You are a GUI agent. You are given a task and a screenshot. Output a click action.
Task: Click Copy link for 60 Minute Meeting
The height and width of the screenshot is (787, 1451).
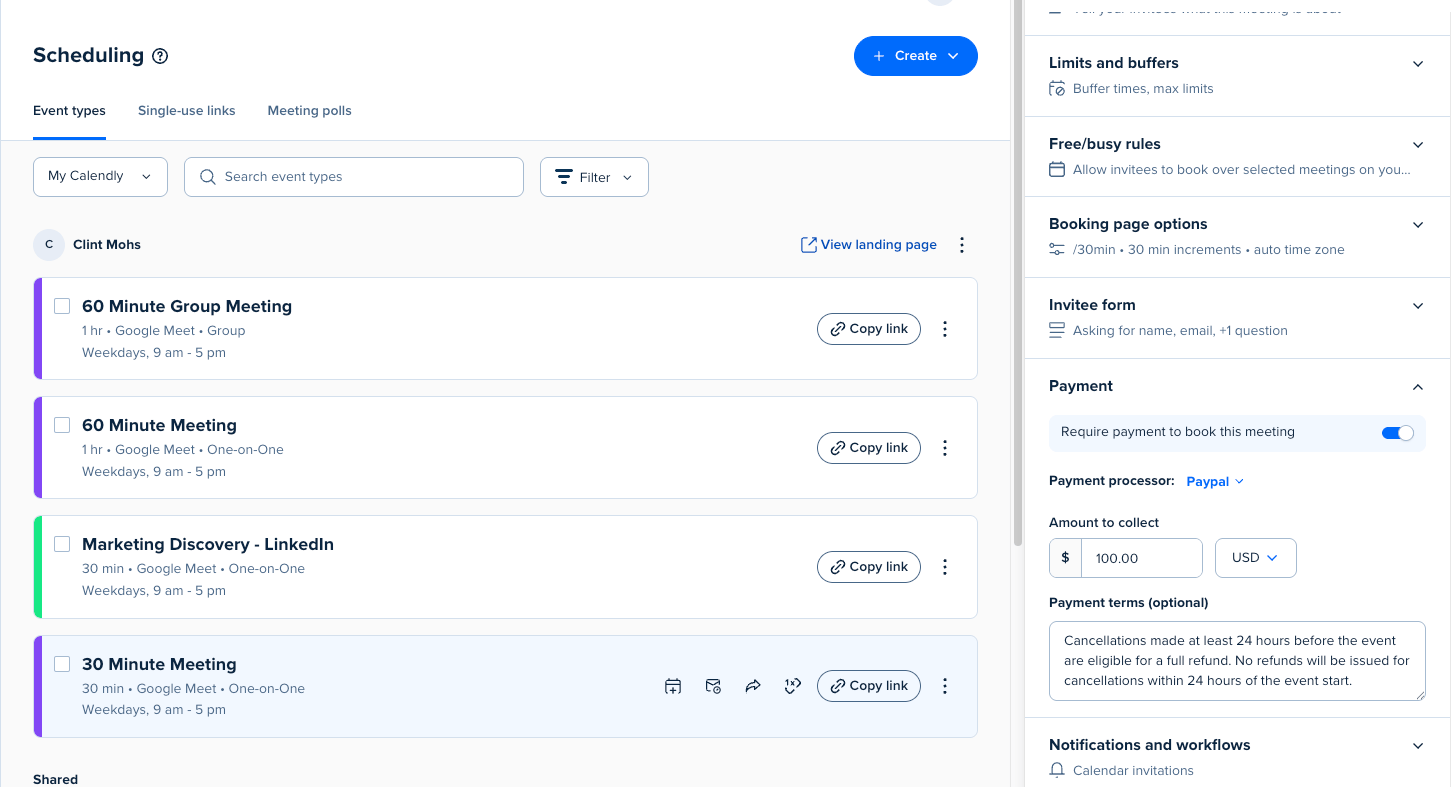(868, 448)
